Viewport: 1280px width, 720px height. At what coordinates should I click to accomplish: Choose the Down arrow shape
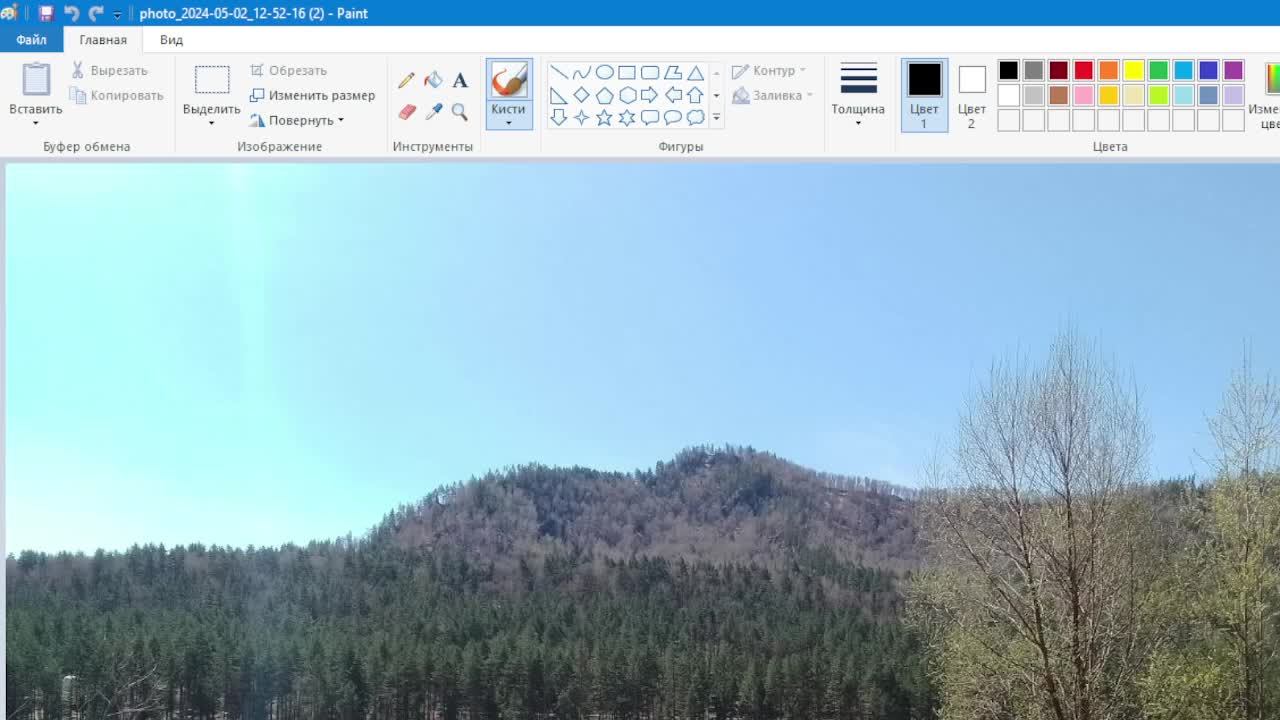559,118
